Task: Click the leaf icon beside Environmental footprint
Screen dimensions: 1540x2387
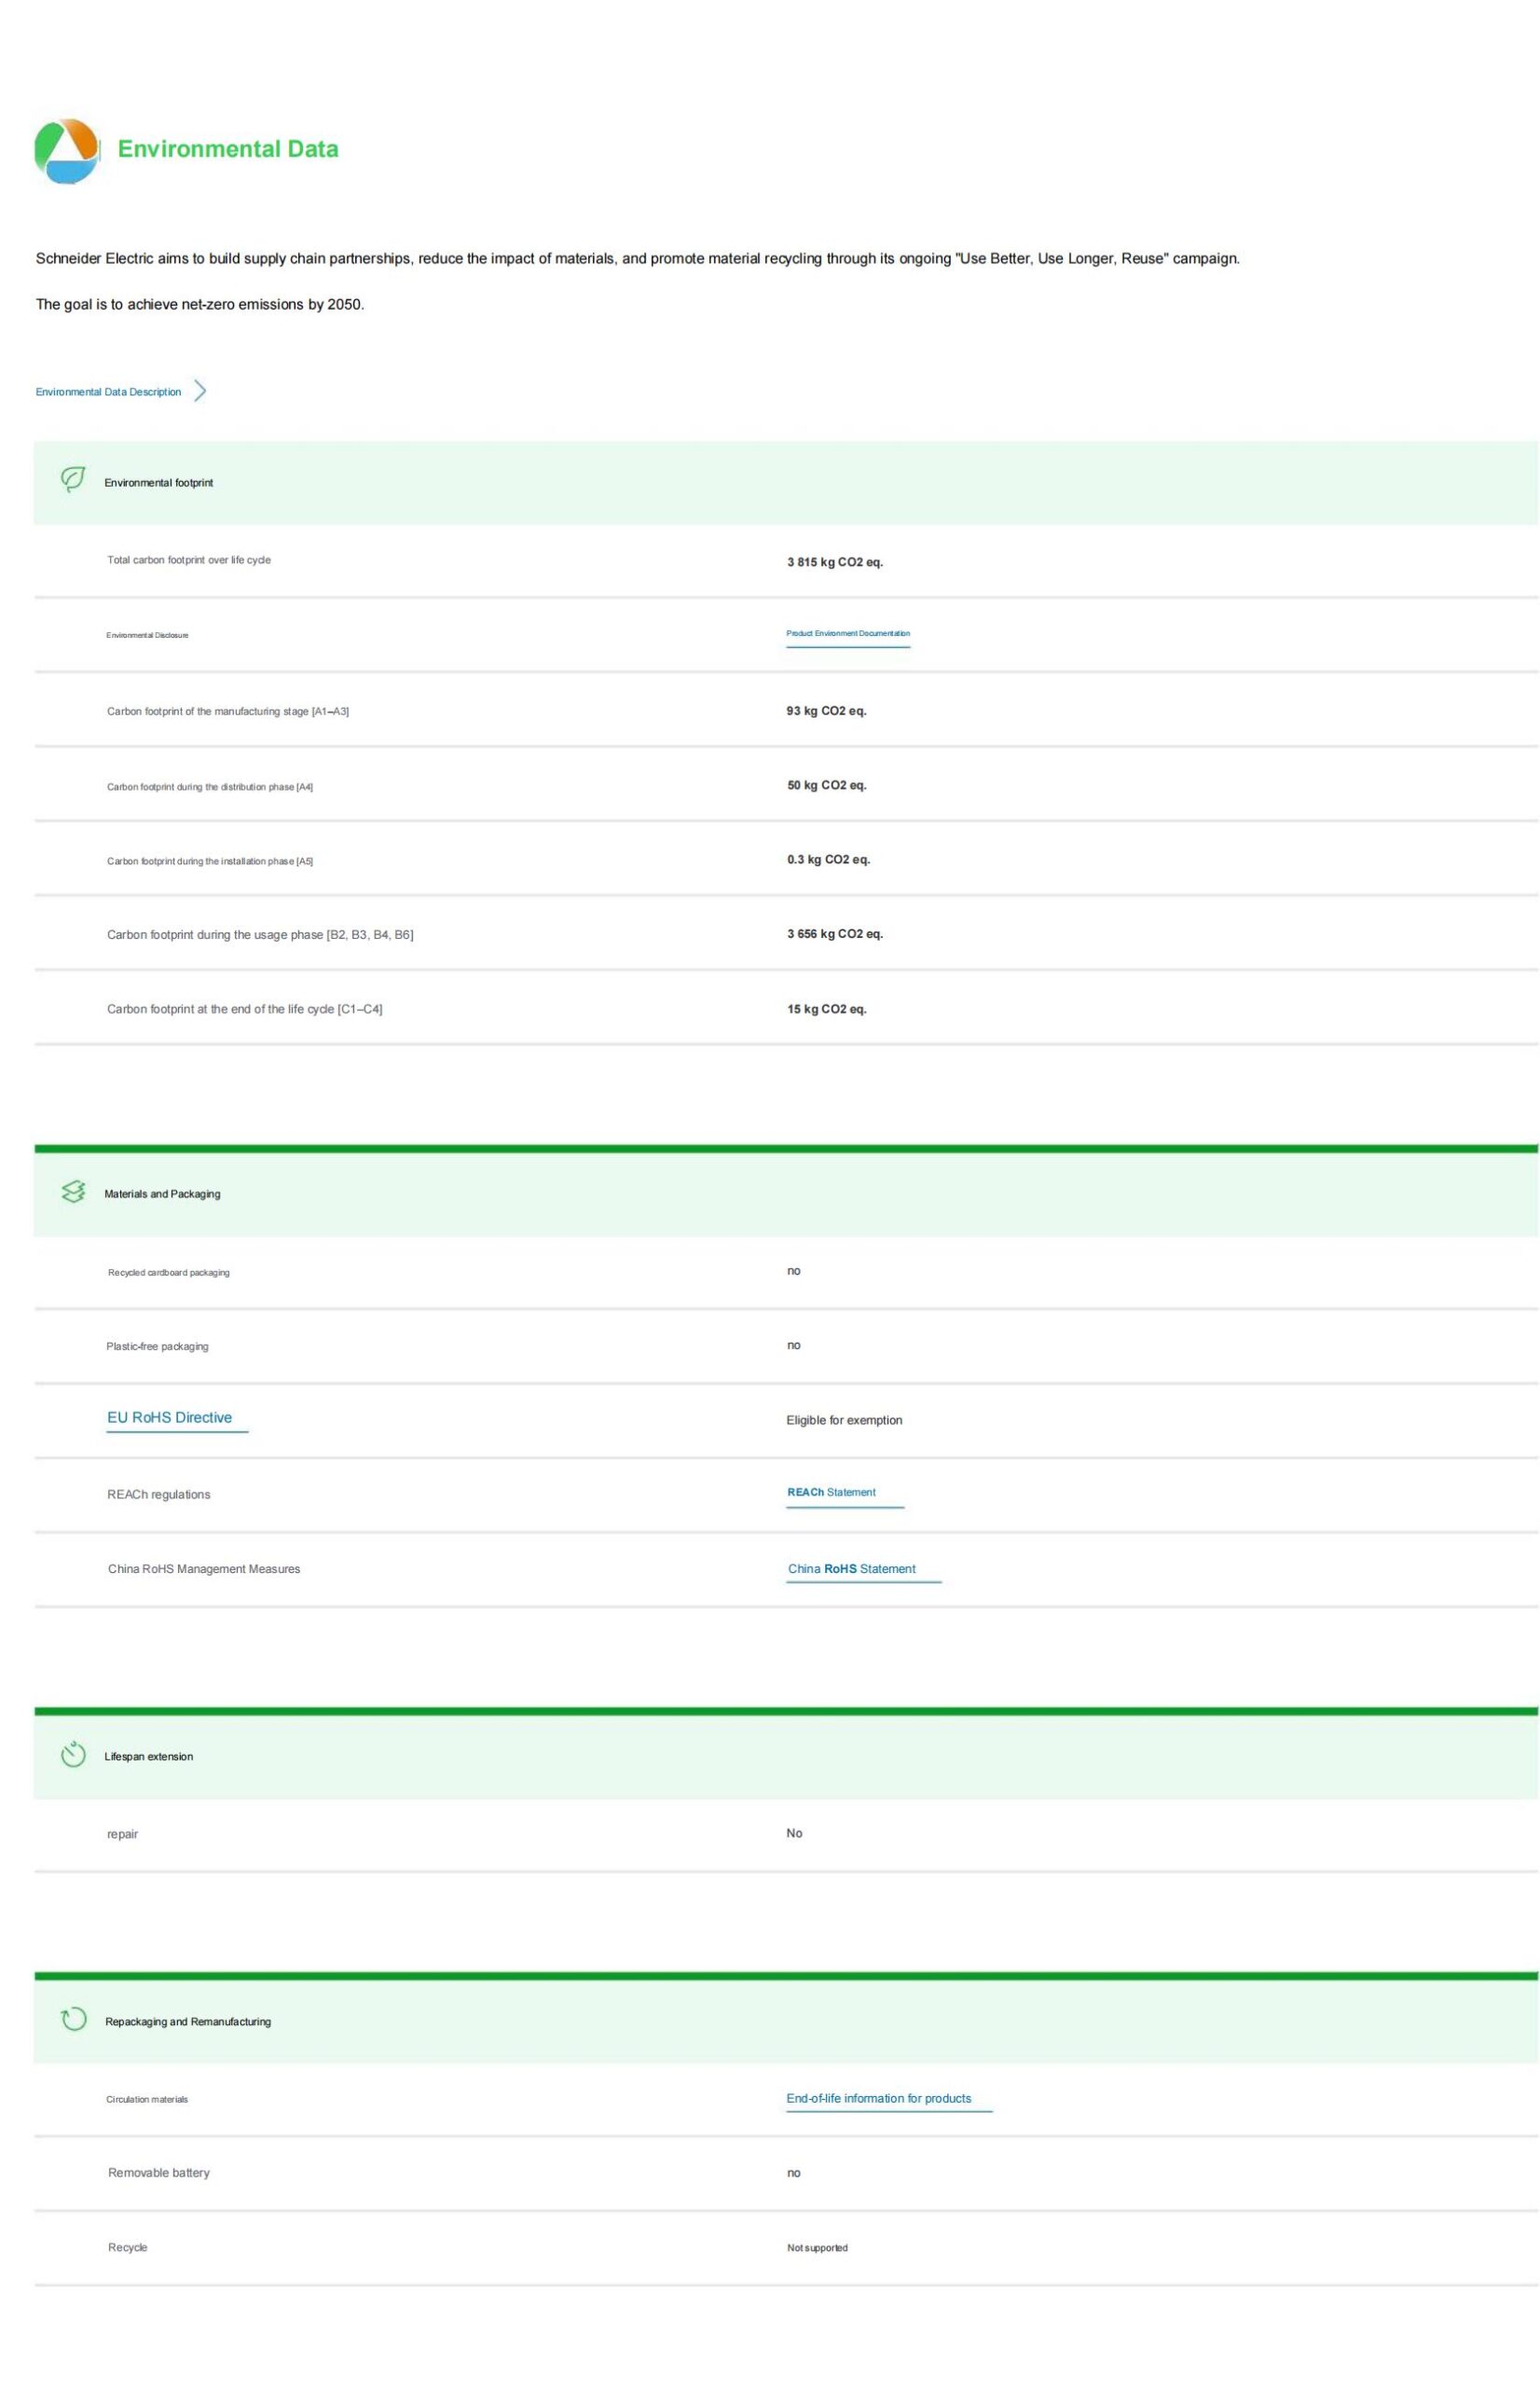Action: [x=73, y=480]
